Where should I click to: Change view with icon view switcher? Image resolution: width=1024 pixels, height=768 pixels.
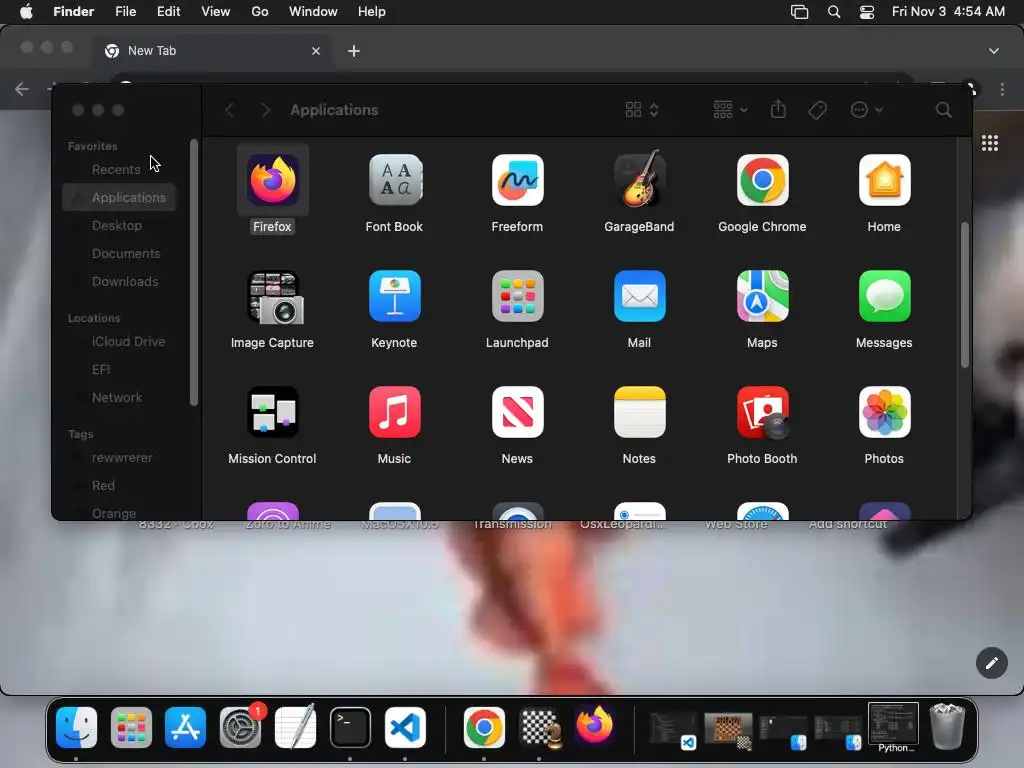642,110
